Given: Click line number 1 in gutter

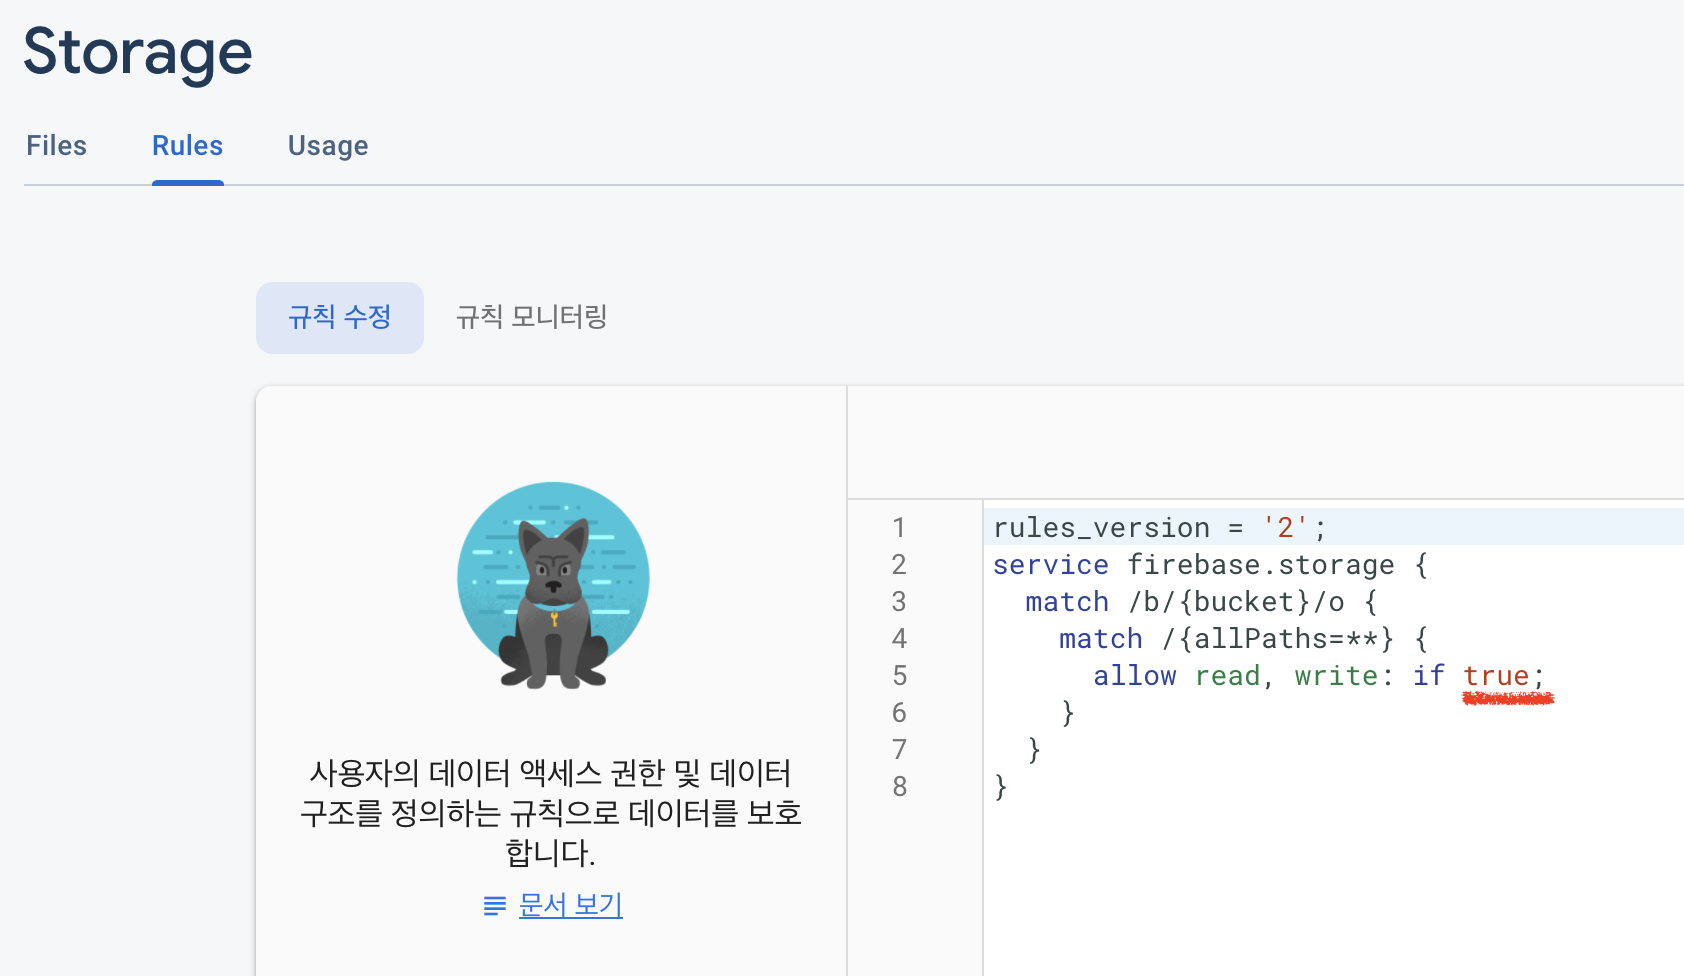Looking at the screenshot, I should coord(899,527).
